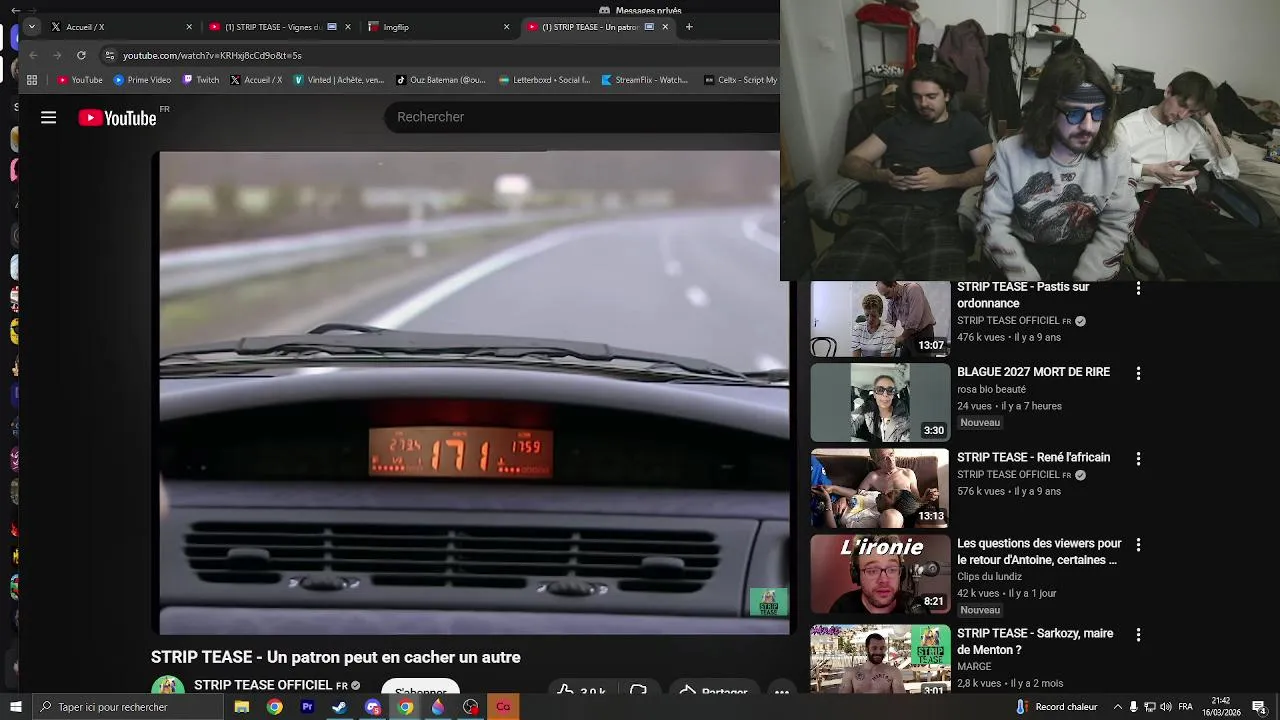The image size is (1280, 720).
Task: Close the Accueil / X tab
Action: point(189,27)
